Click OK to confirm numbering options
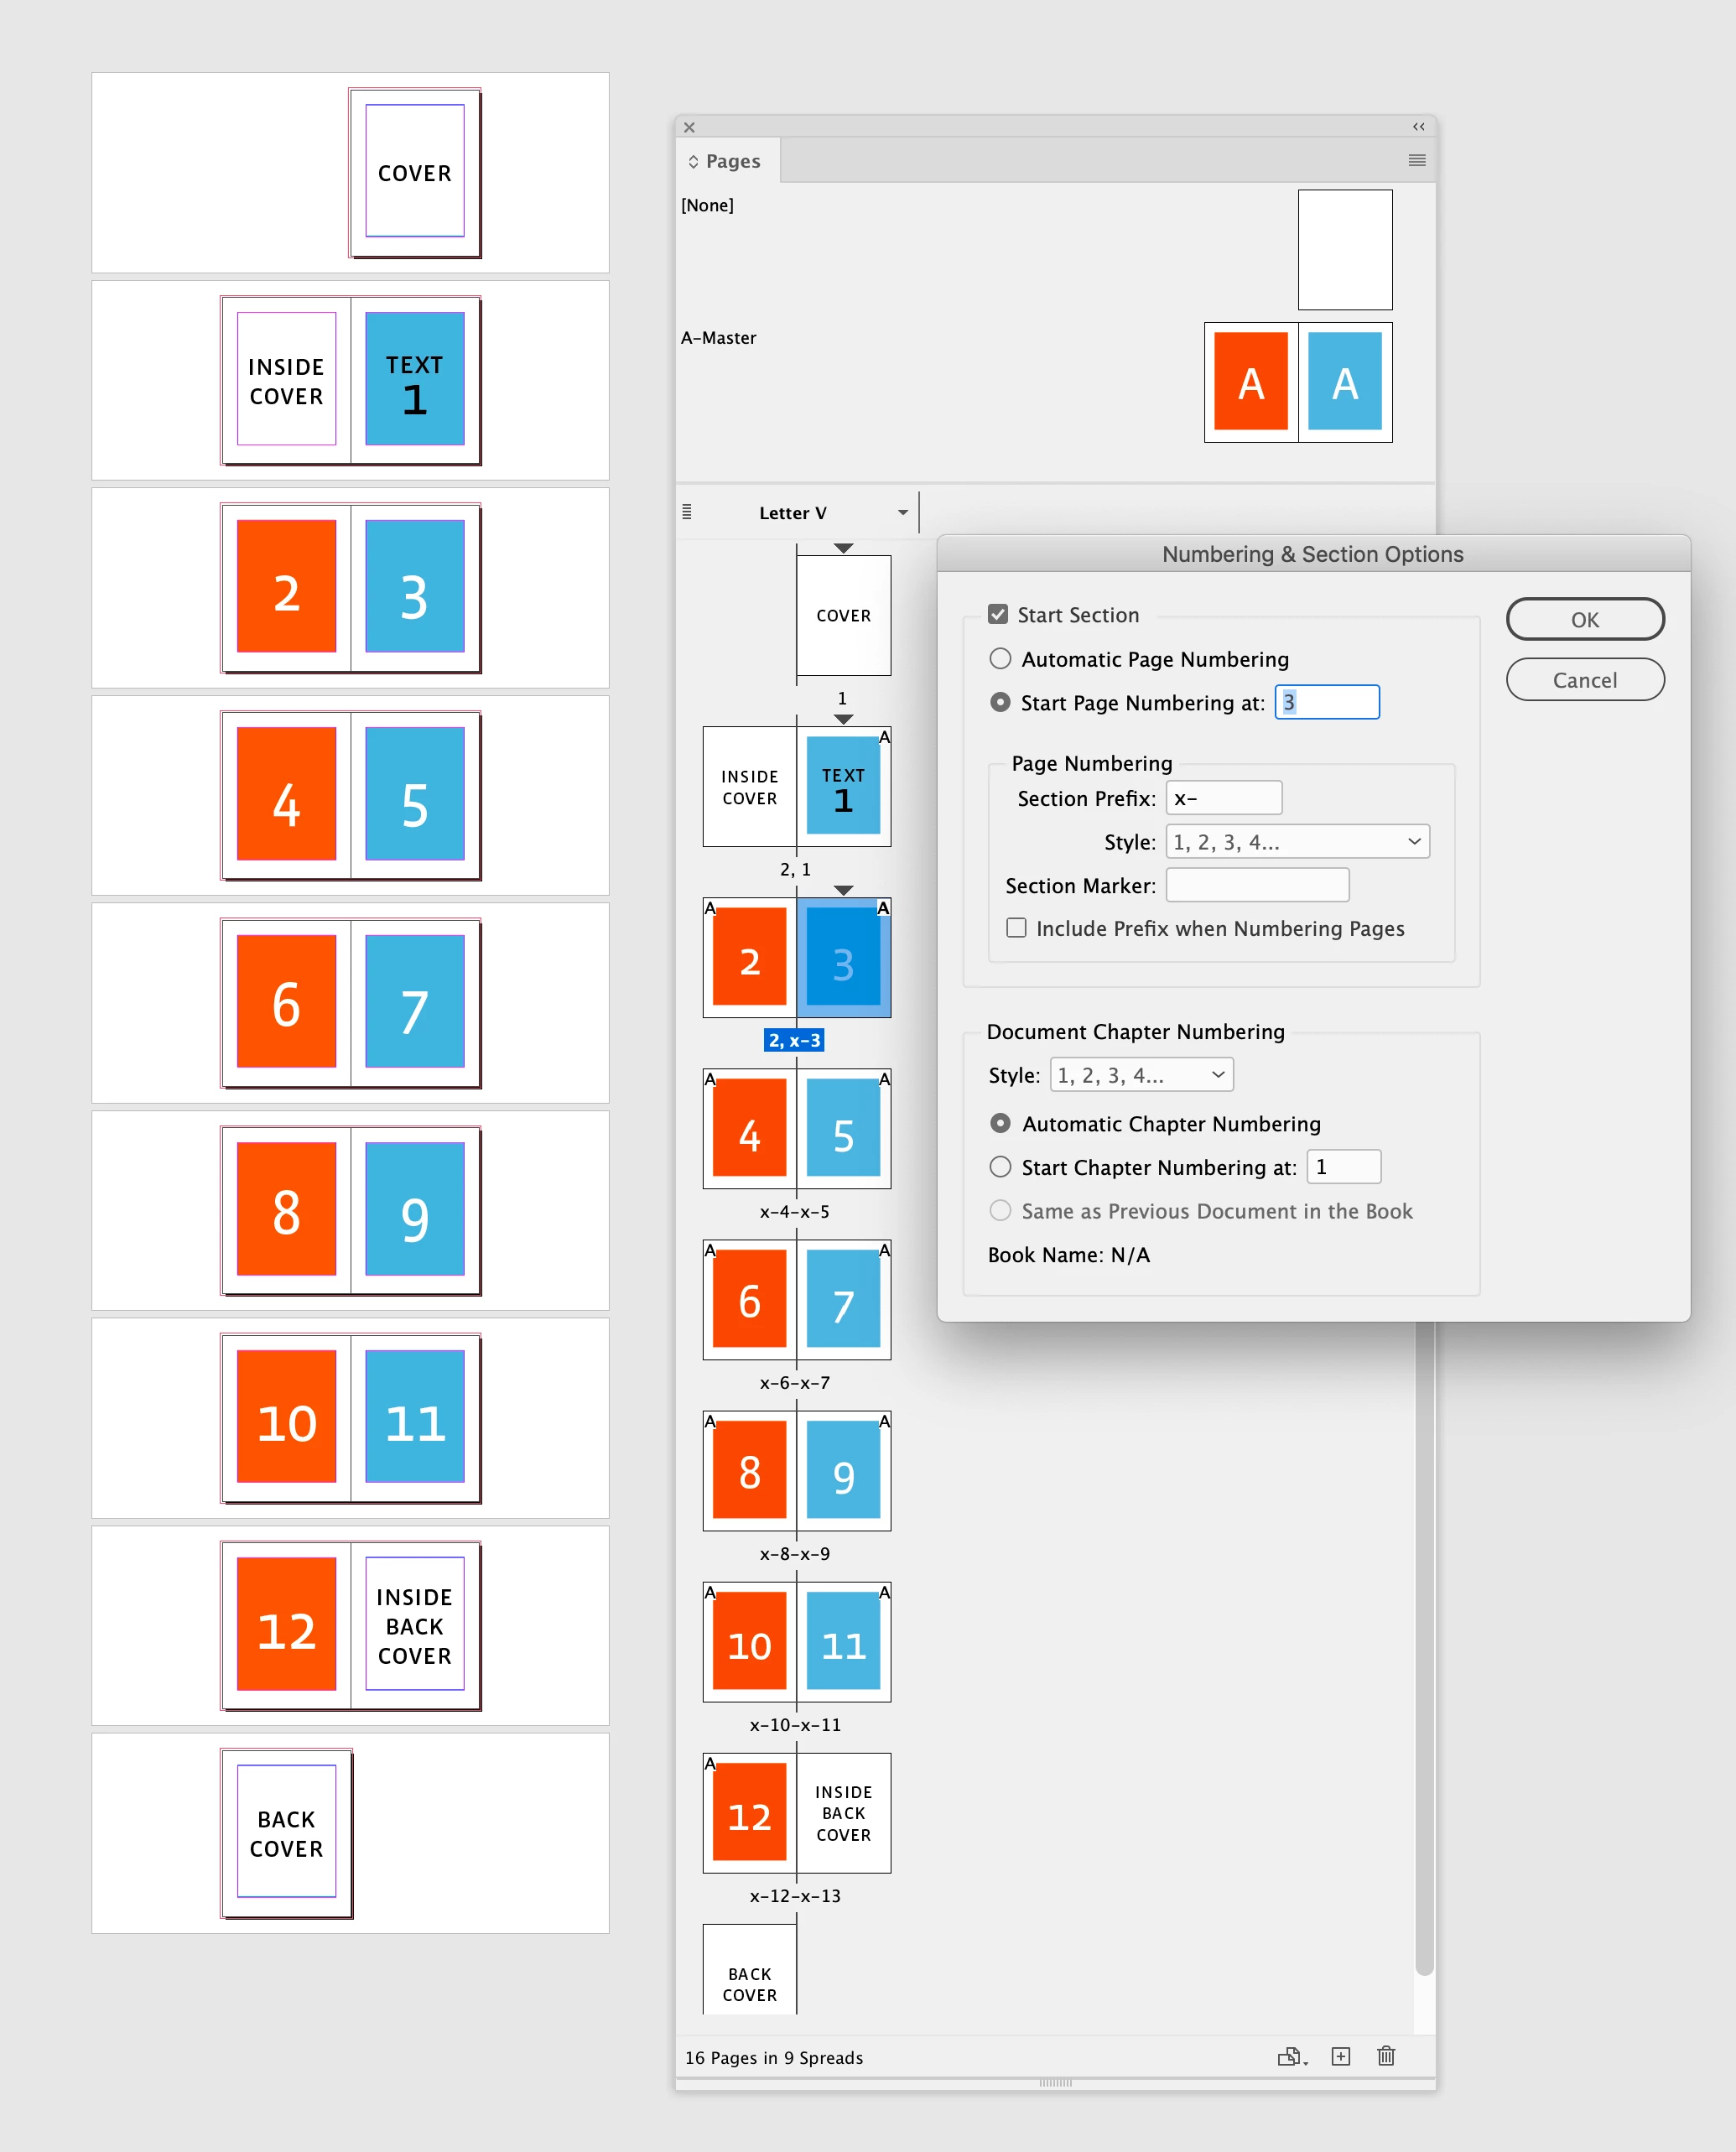1736x2152 pixels. pyautogui.click(x=1584, y=619)
